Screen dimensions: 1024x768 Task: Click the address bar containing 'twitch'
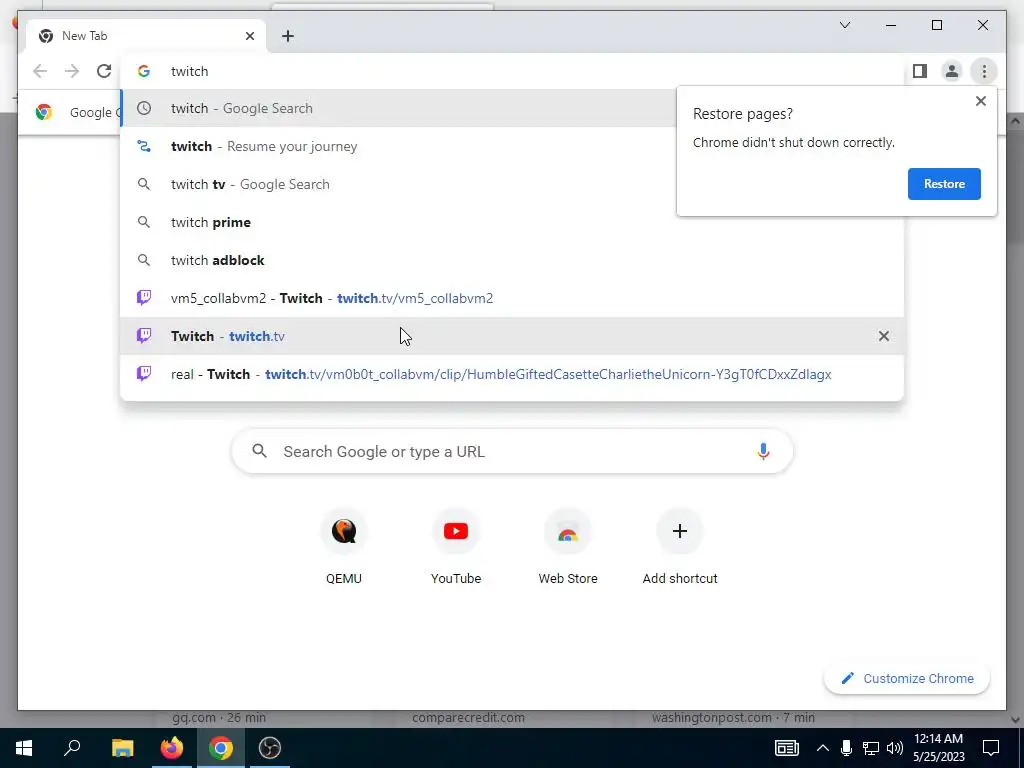[513, 71]
